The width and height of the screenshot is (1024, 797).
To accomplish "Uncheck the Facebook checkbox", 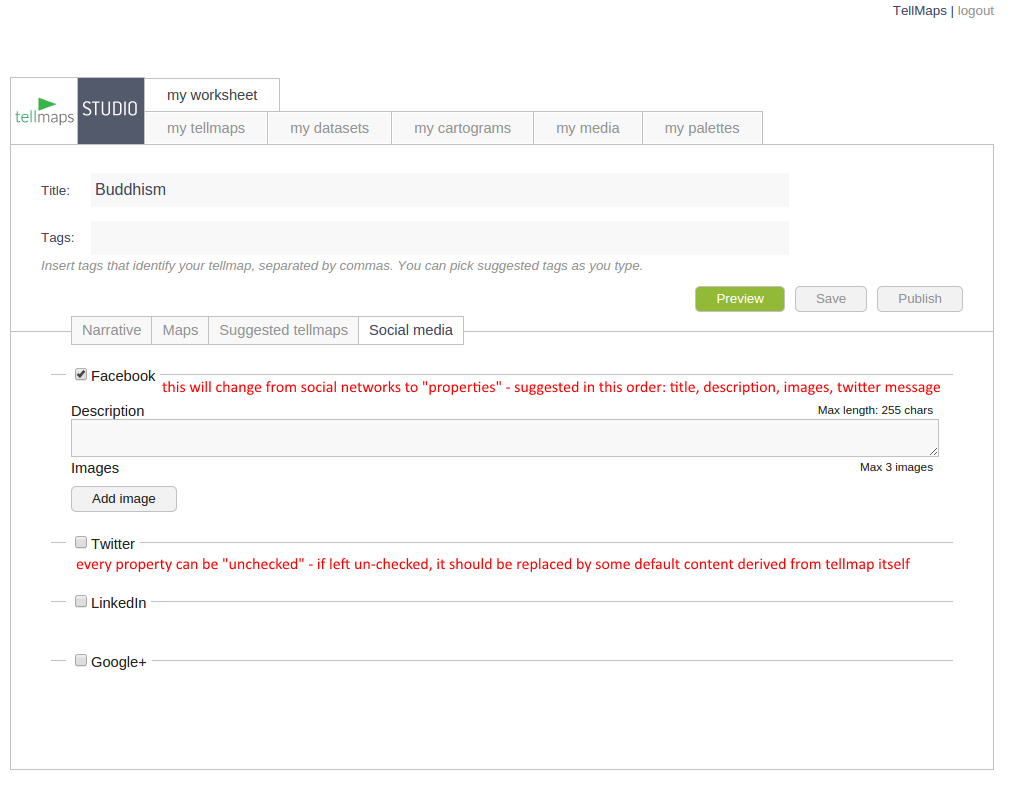I will click(81, 375).
